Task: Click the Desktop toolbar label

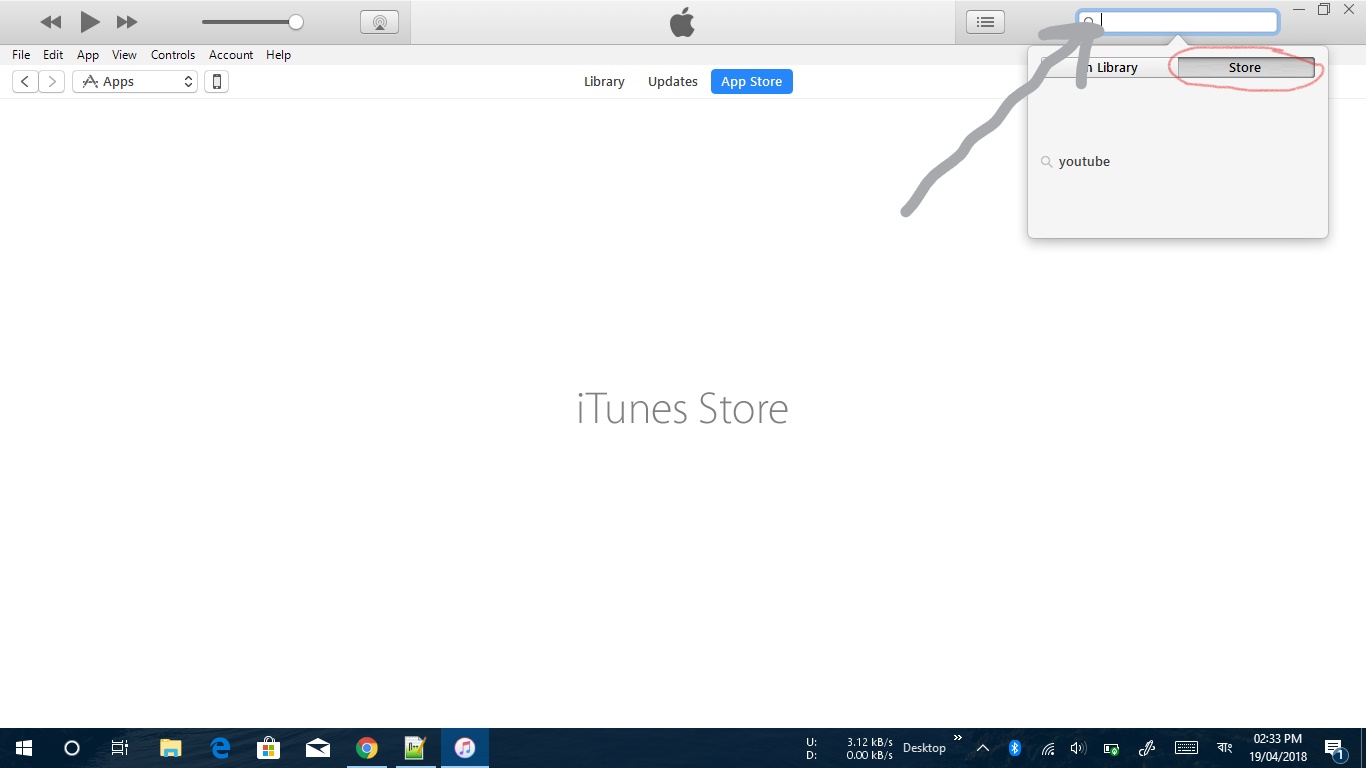Action: (x=924, y=748)
